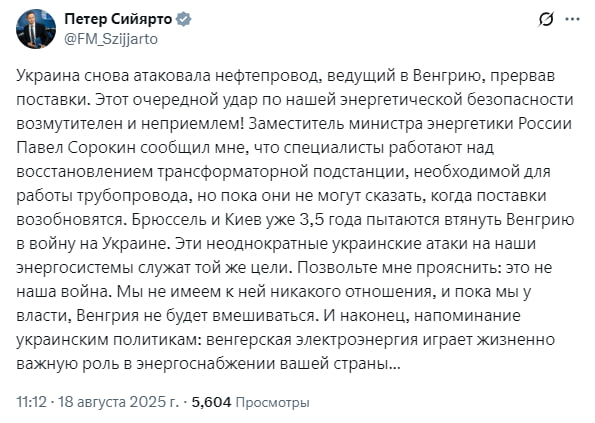Open the @FM_Szijjarto handle link

coord(111,39)
